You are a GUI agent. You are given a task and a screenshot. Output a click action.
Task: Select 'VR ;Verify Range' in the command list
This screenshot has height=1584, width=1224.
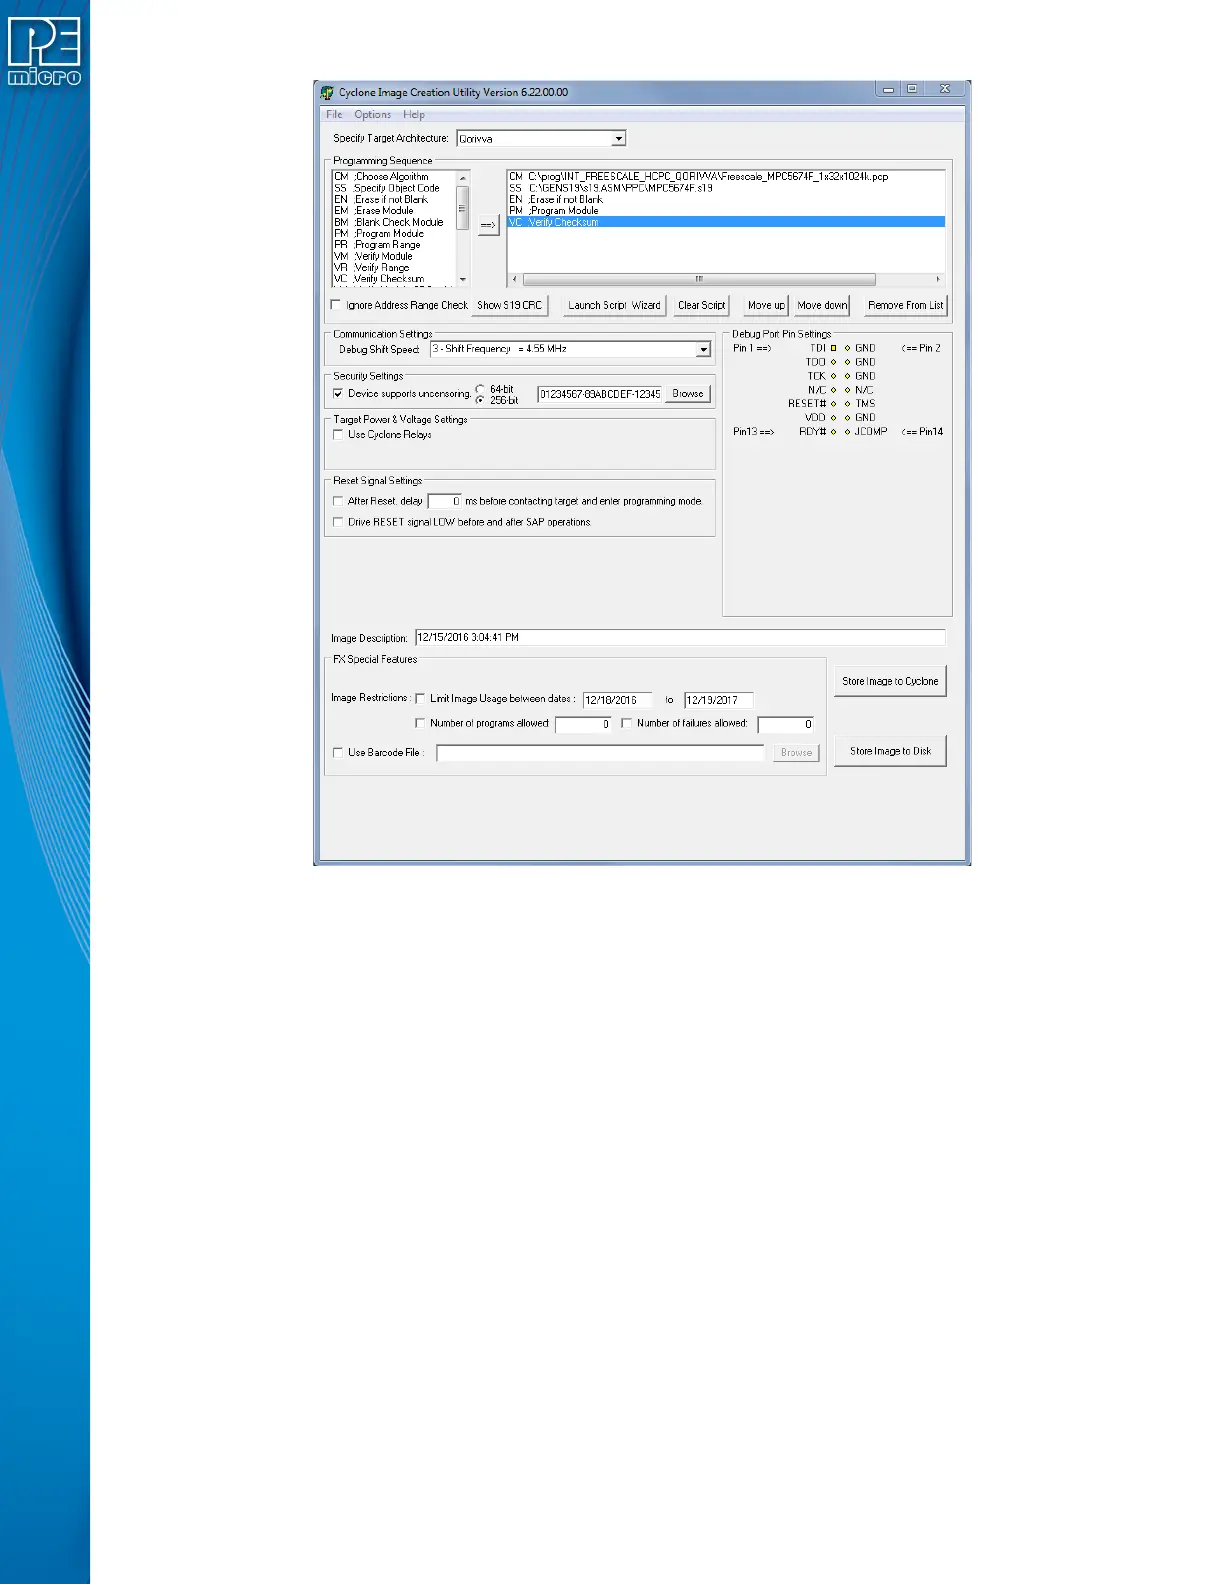pos(394,268)
